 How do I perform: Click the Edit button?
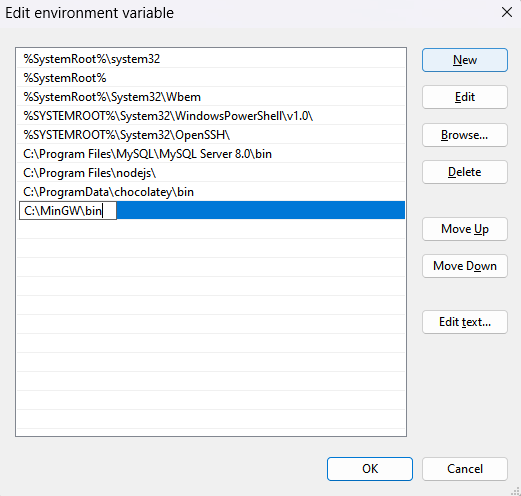[465, 97]
